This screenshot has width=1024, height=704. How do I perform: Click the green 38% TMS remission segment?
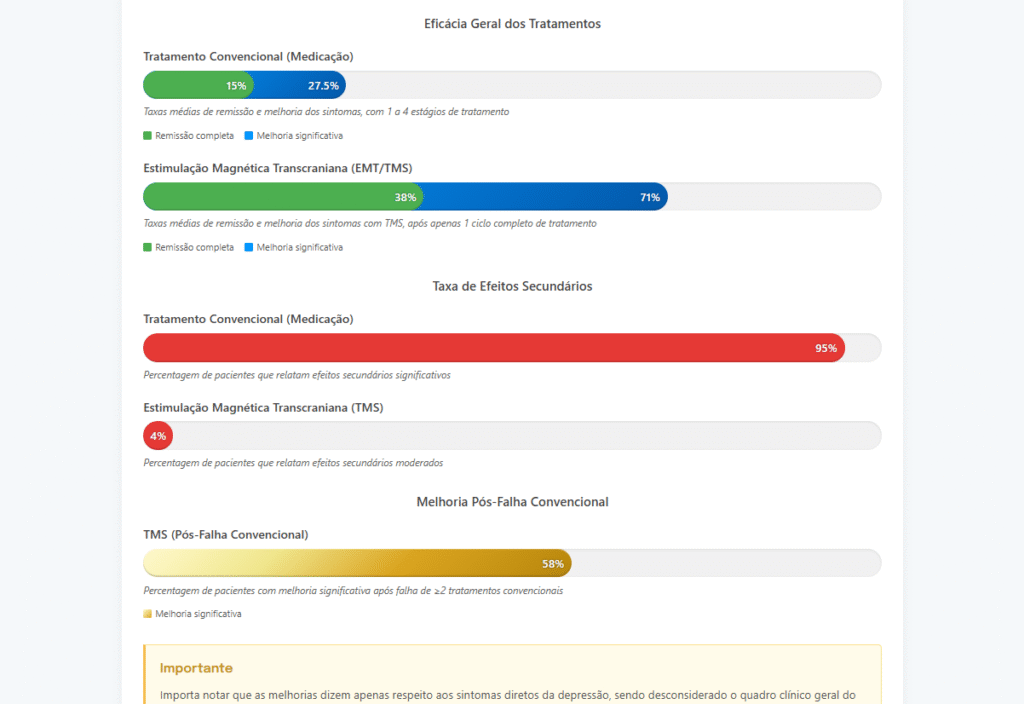tap(282, 197)
